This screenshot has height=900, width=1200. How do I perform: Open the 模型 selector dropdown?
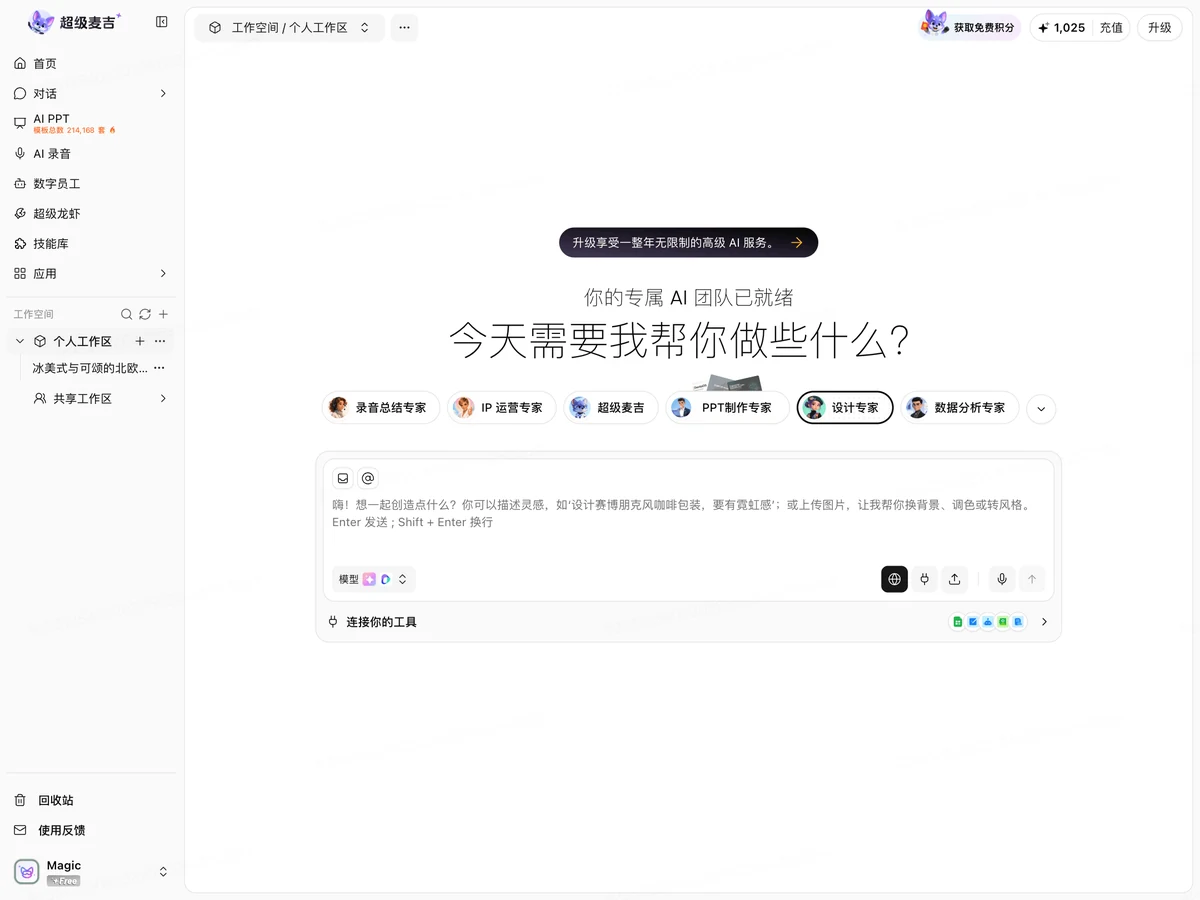pyautogui.click(x=373, y=579)
